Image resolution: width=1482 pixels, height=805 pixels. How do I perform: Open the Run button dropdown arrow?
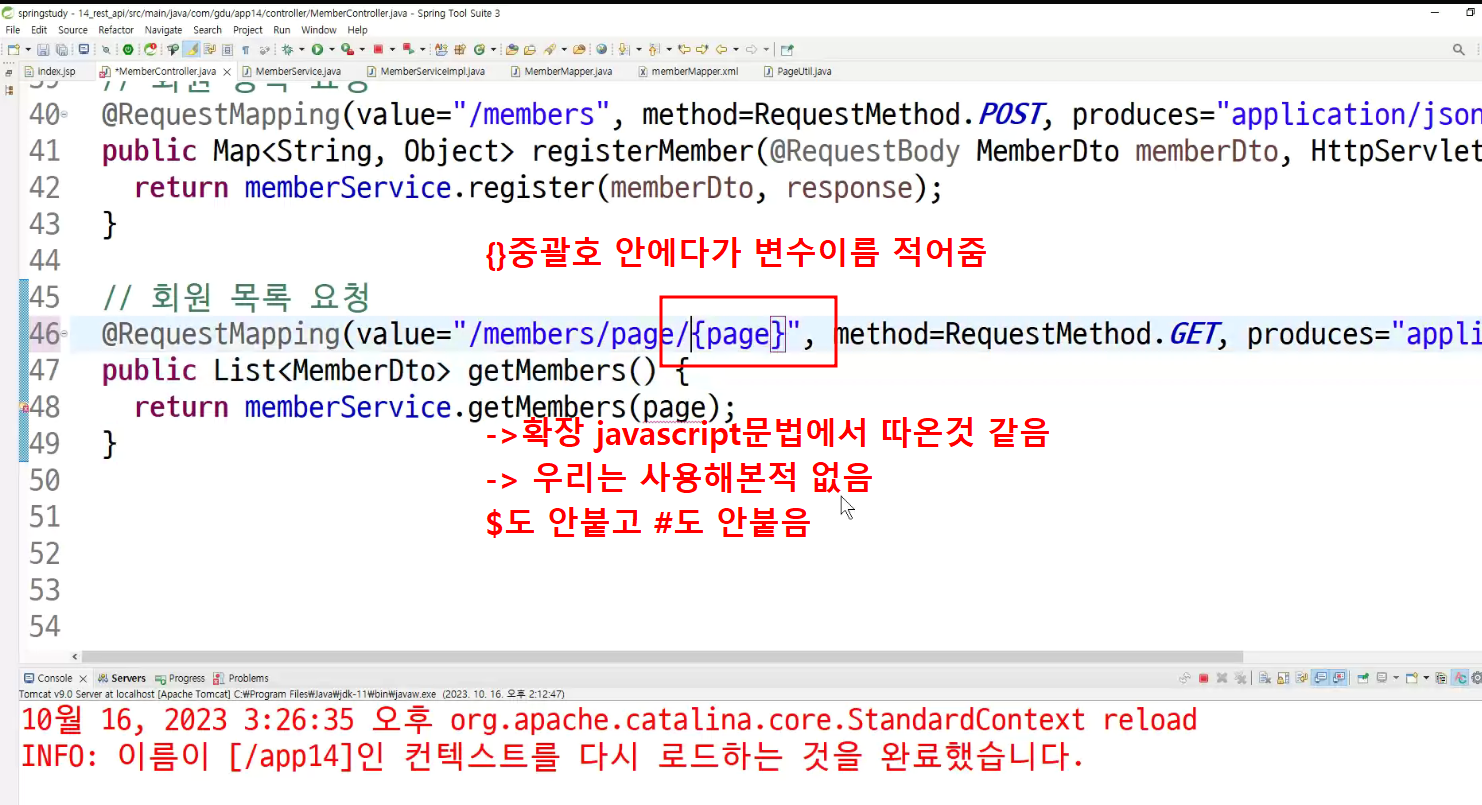pos(331,49)
